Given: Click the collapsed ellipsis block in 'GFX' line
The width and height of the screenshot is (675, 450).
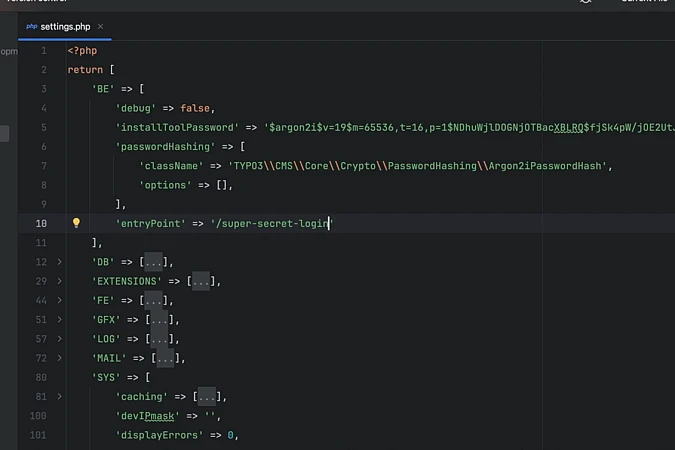Looking at the screenshot, I should (x=158, y=320).
